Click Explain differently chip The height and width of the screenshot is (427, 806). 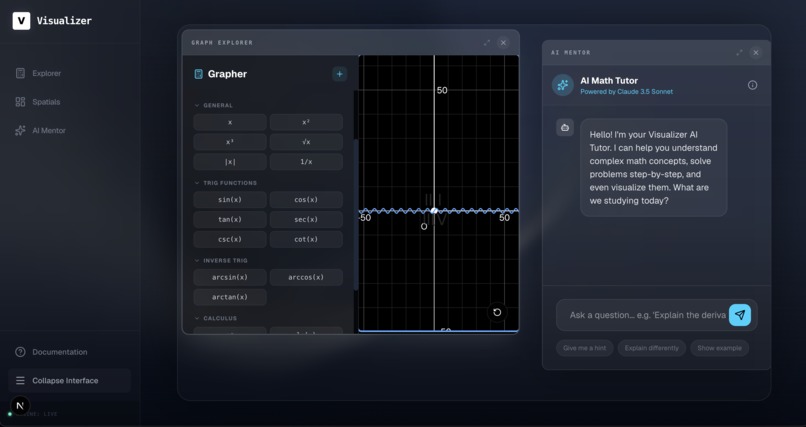(x=652, y=348)
